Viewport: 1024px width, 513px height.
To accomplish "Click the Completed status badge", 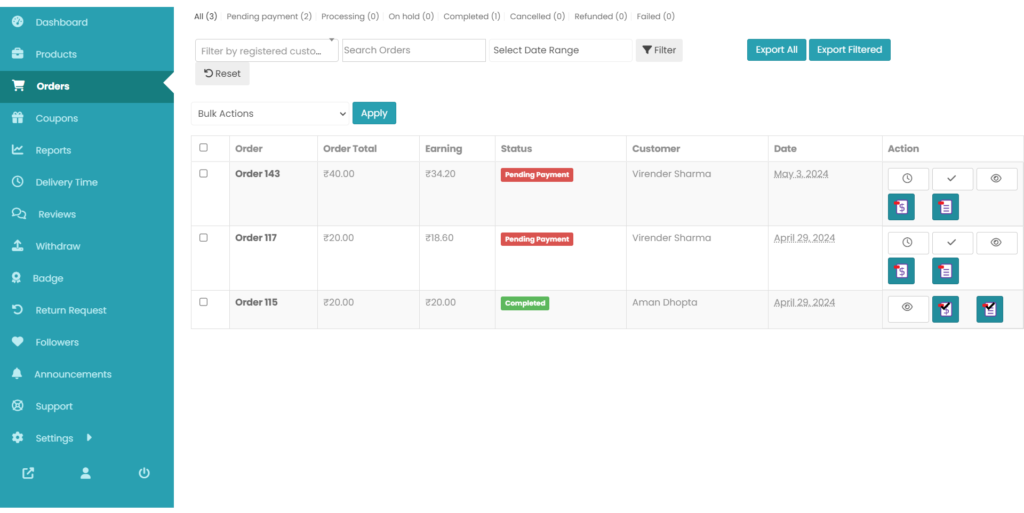I will (x=525, y=303).
